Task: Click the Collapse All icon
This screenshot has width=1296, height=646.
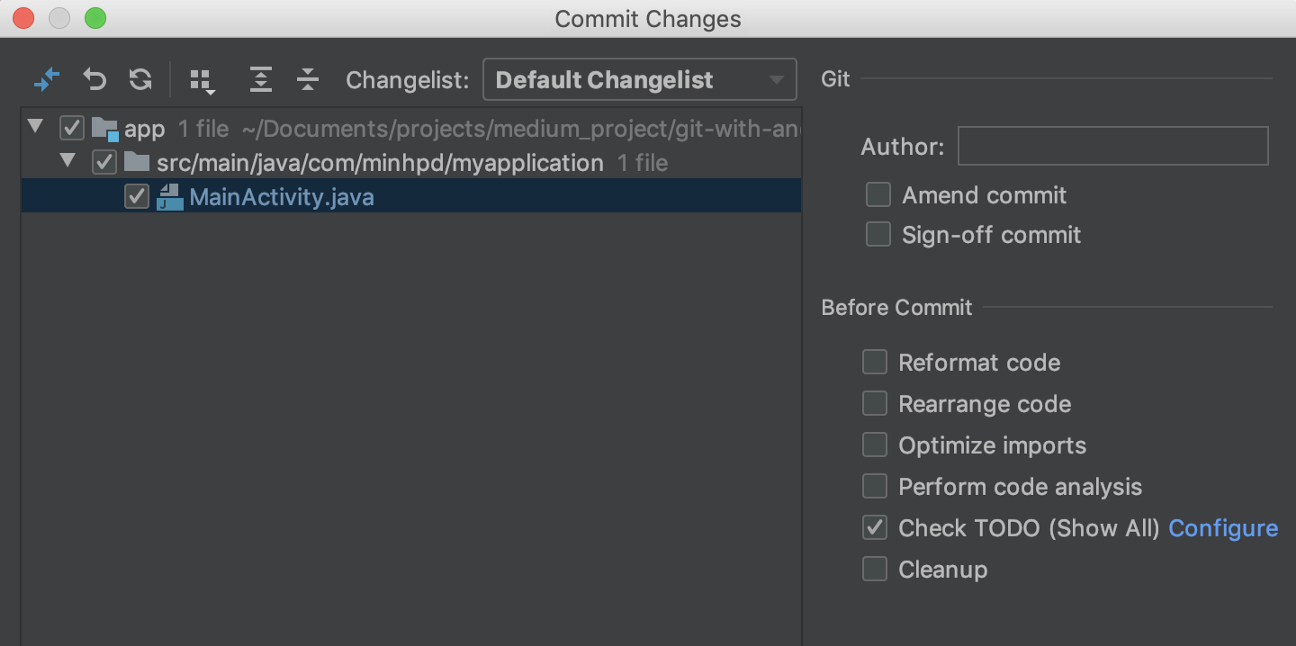Action: click(308, 80)
